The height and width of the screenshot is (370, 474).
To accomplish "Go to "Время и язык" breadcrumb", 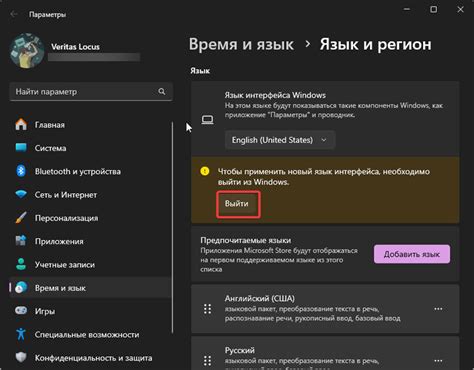I will click(x=241, y=44).
